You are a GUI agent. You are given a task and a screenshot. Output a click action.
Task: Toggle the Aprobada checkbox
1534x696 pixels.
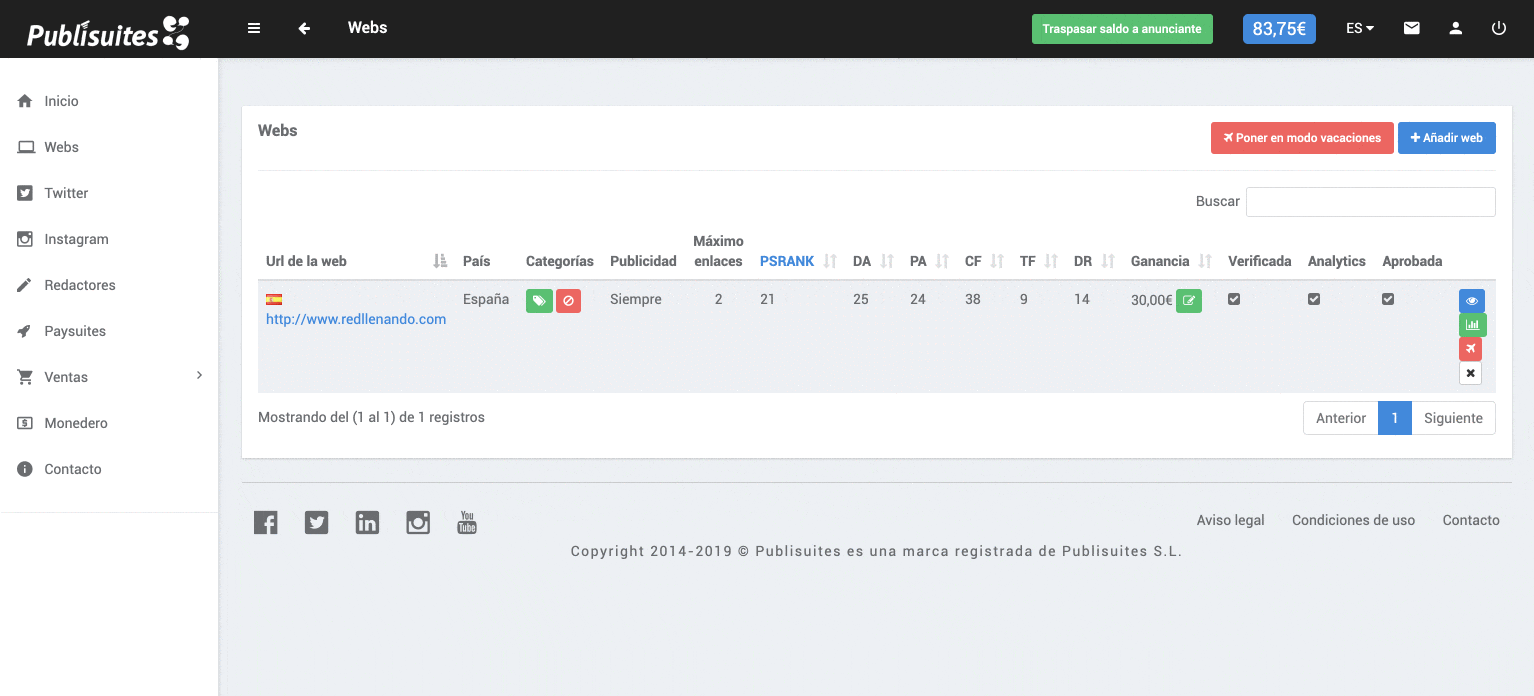pyautogui.click(x=1388, y=299)
